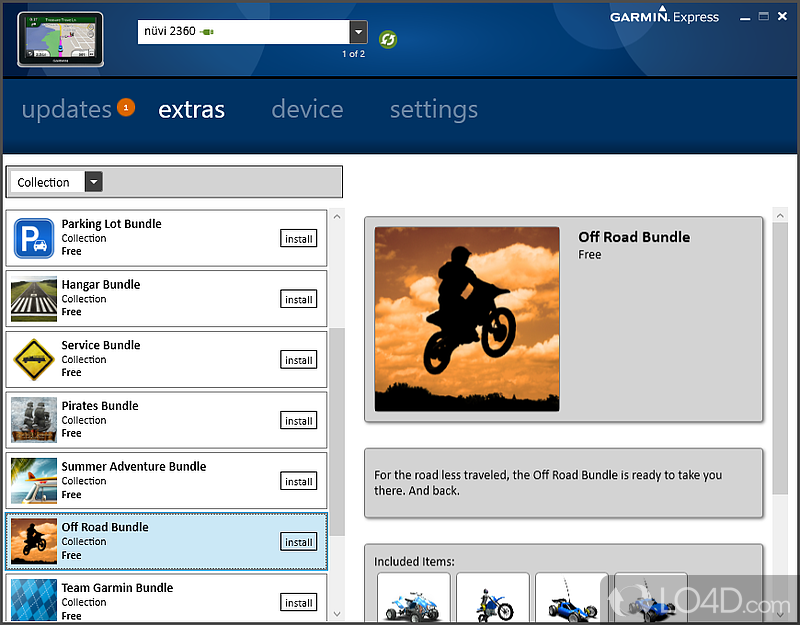Open the nüvi 2360 device dropdown
The image size is (800, 625).
[358, 33]
